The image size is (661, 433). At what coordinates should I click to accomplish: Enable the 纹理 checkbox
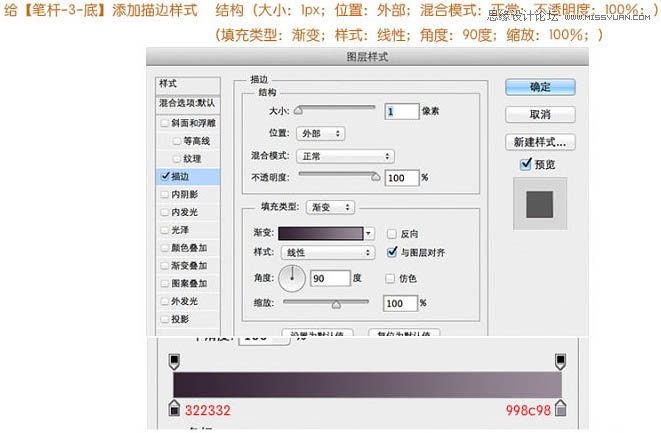pos(177,159)
